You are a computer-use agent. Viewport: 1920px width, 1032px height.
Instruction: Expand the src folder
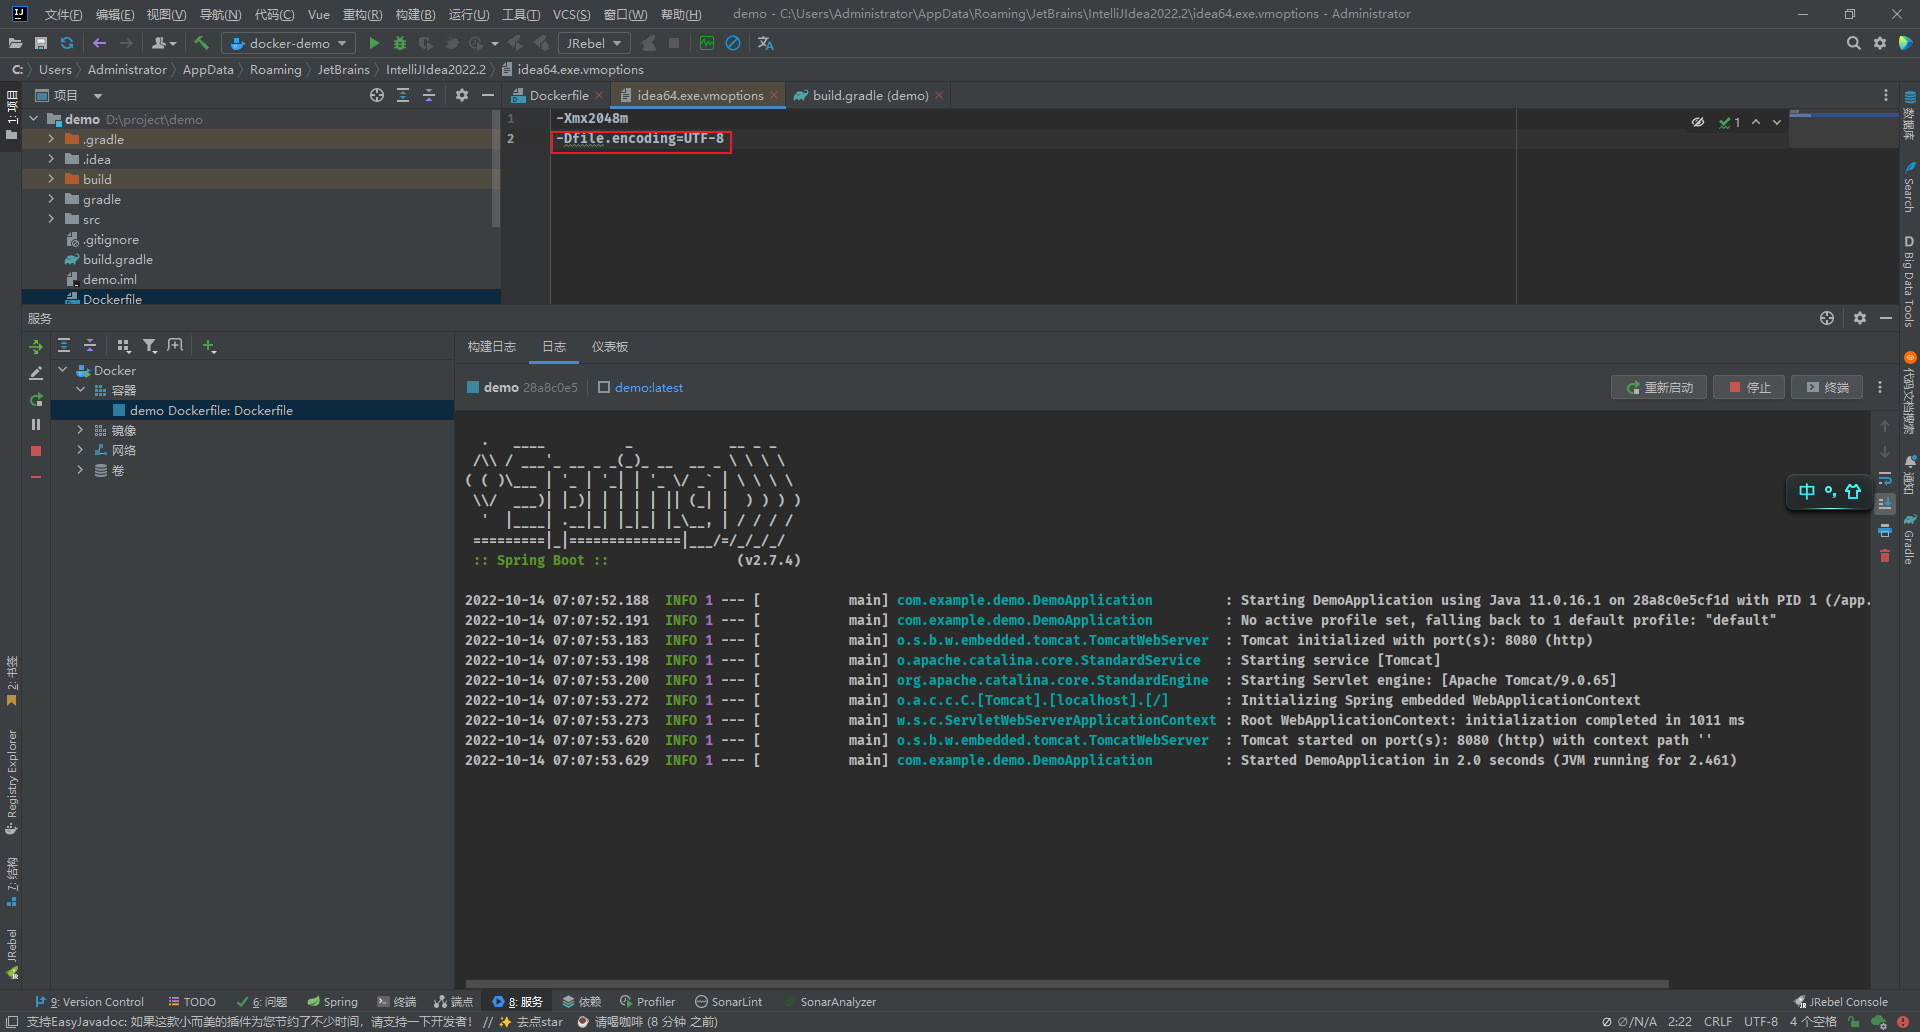coord(51,219)
